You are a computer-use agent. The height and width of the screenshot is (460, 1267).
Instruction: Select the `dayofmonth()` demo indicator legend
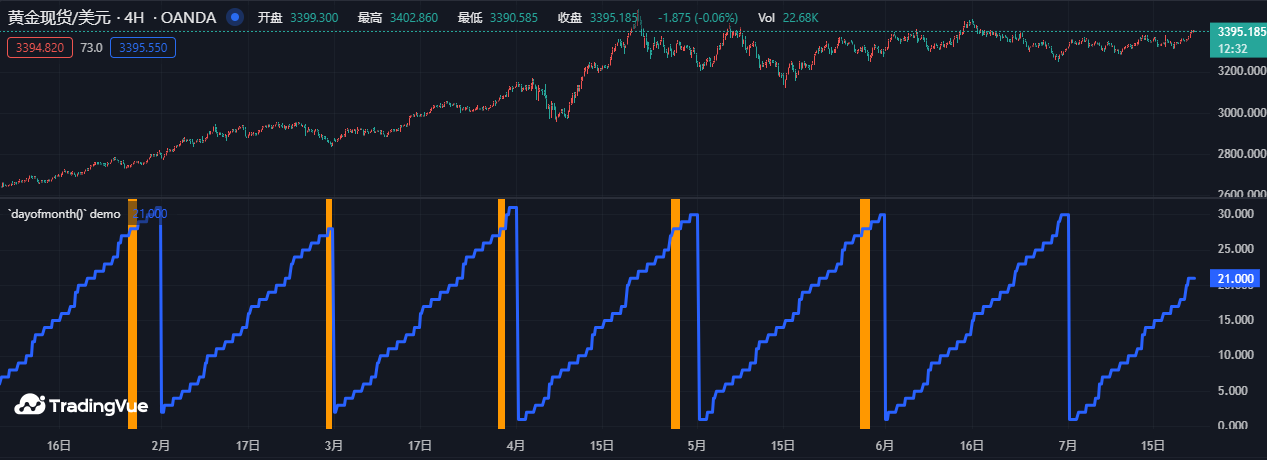(x=65, y=214)
